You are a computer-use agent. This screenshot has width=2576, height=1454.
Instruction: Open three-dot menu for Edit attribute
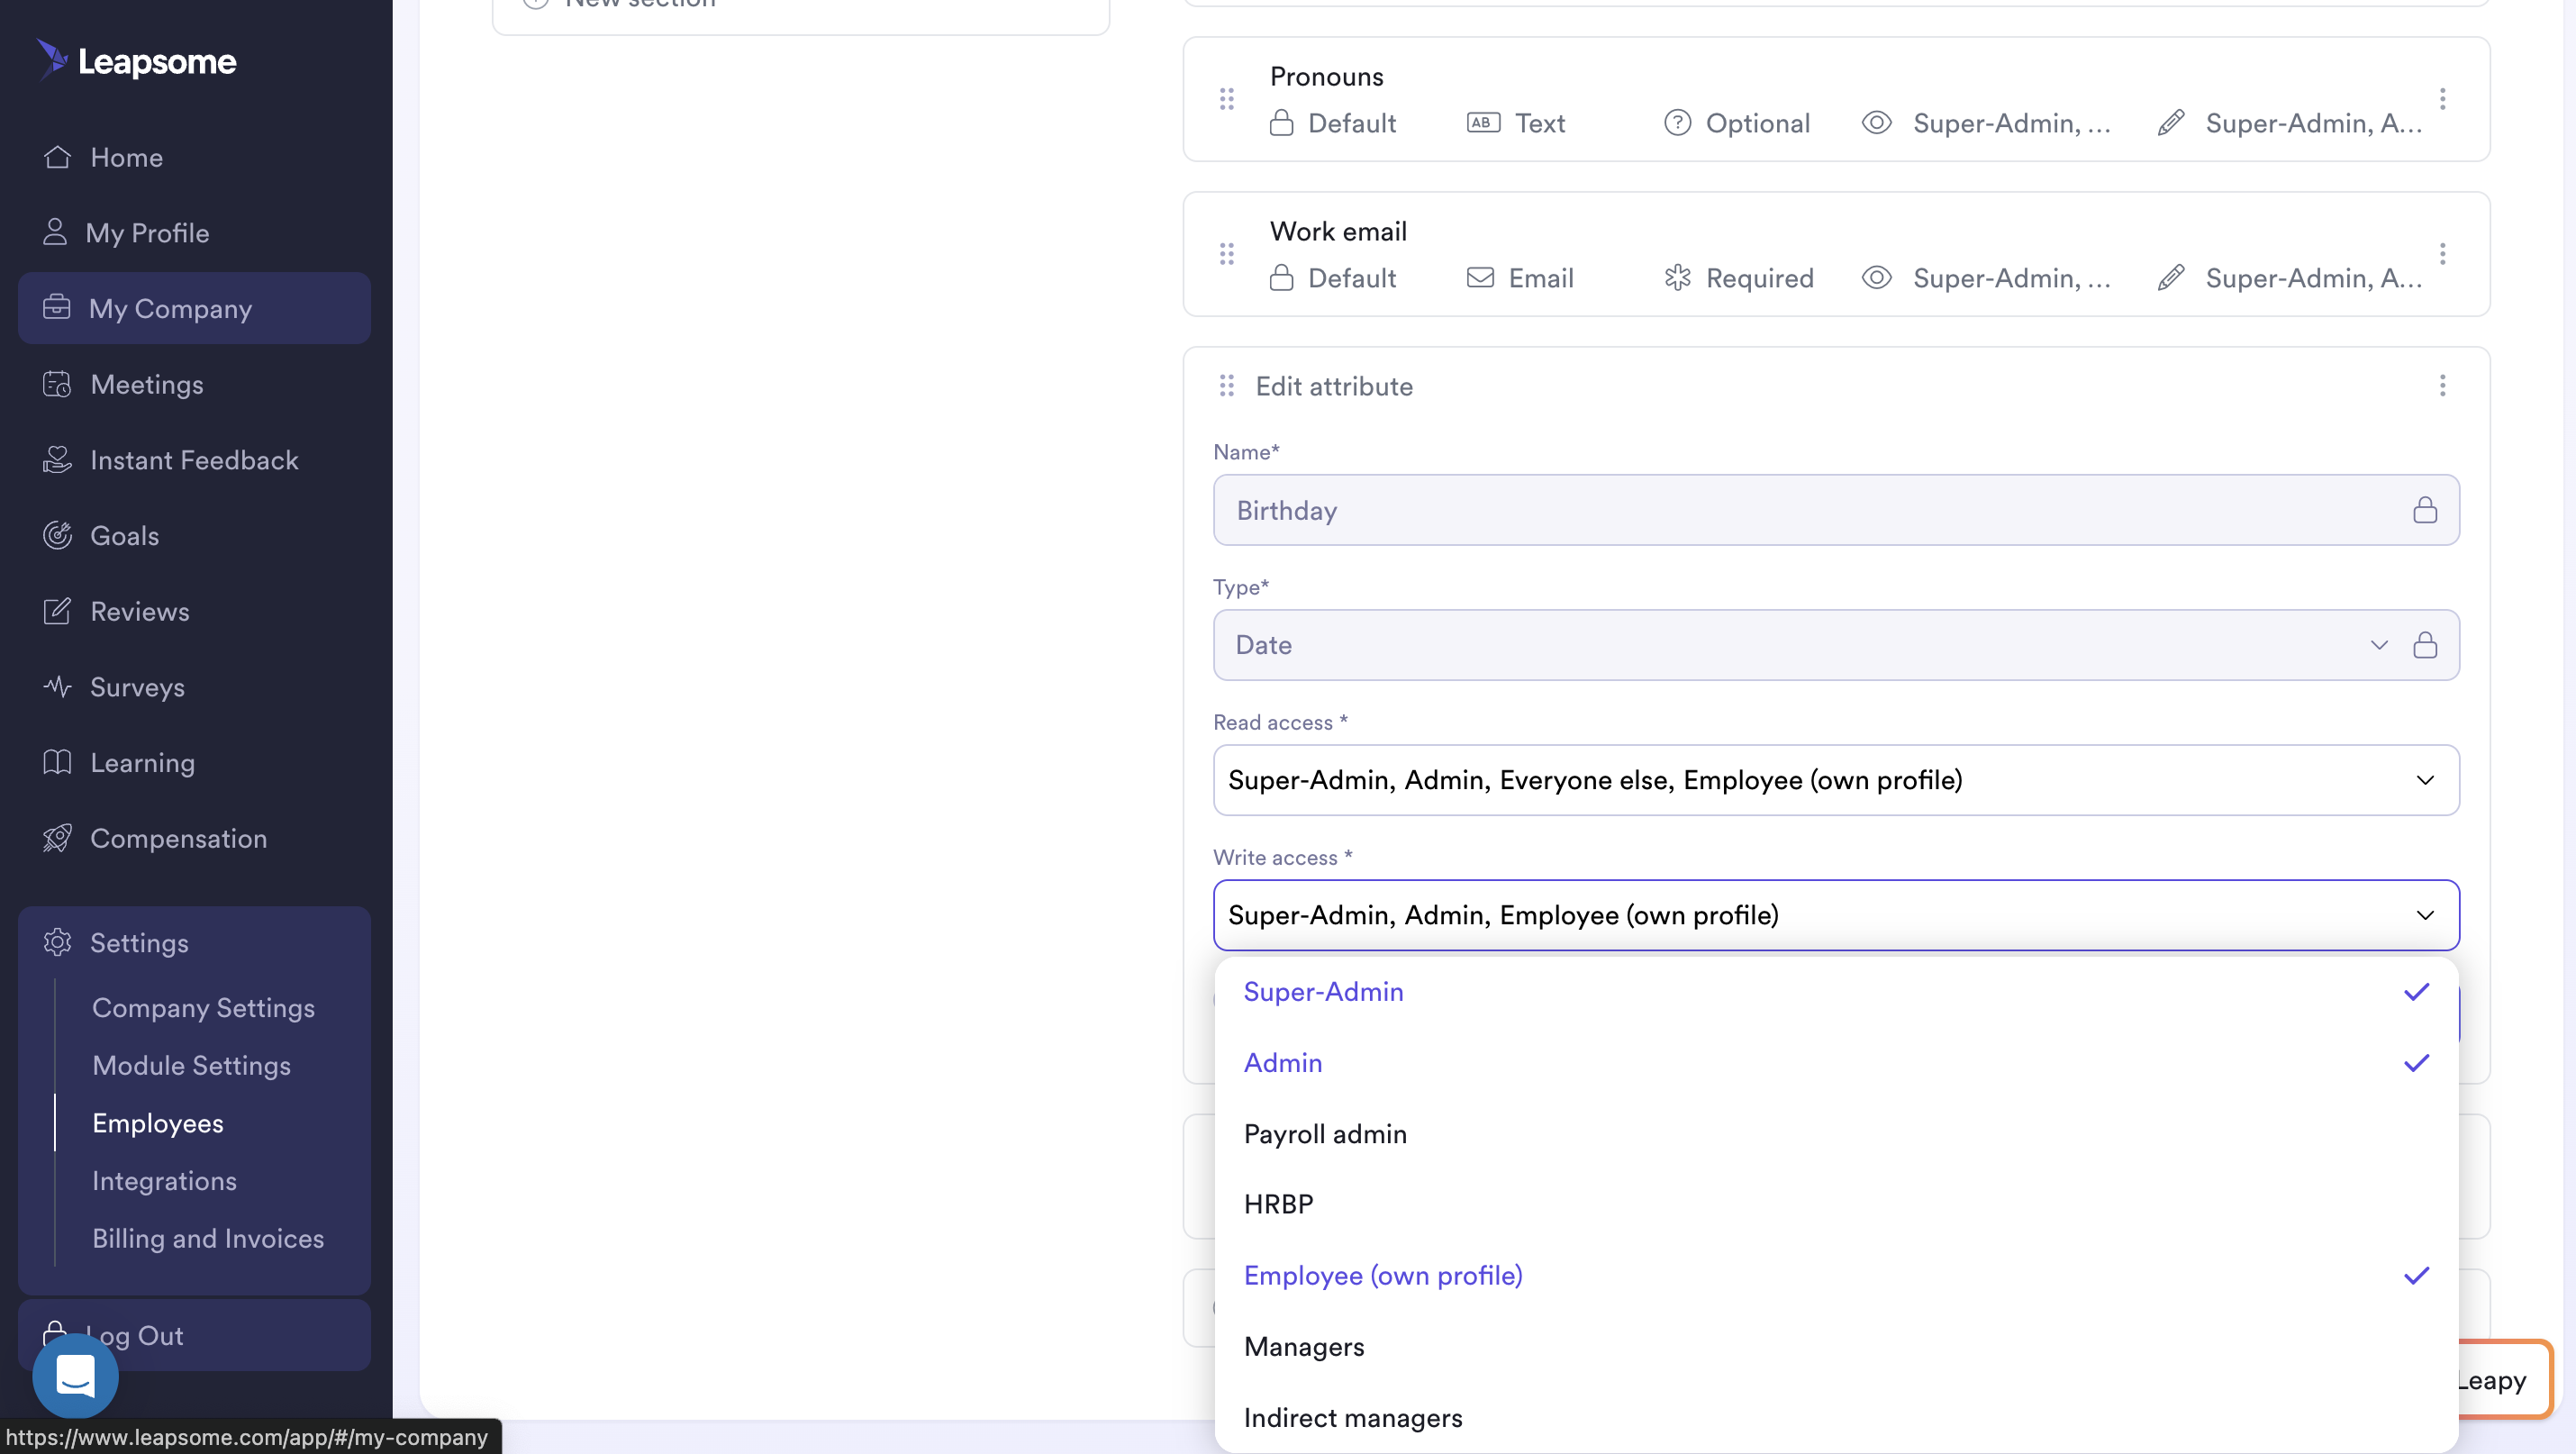click(x=2443, y=386)
